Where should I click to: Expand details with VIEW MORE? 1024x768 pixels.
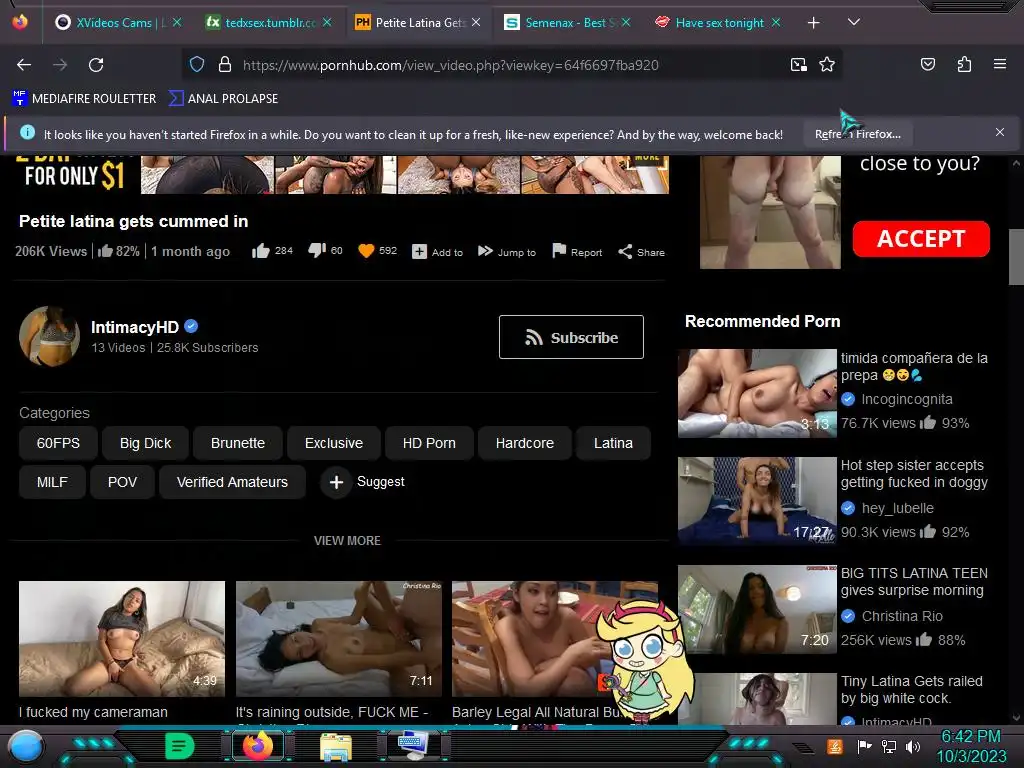[x=347, y=541]
